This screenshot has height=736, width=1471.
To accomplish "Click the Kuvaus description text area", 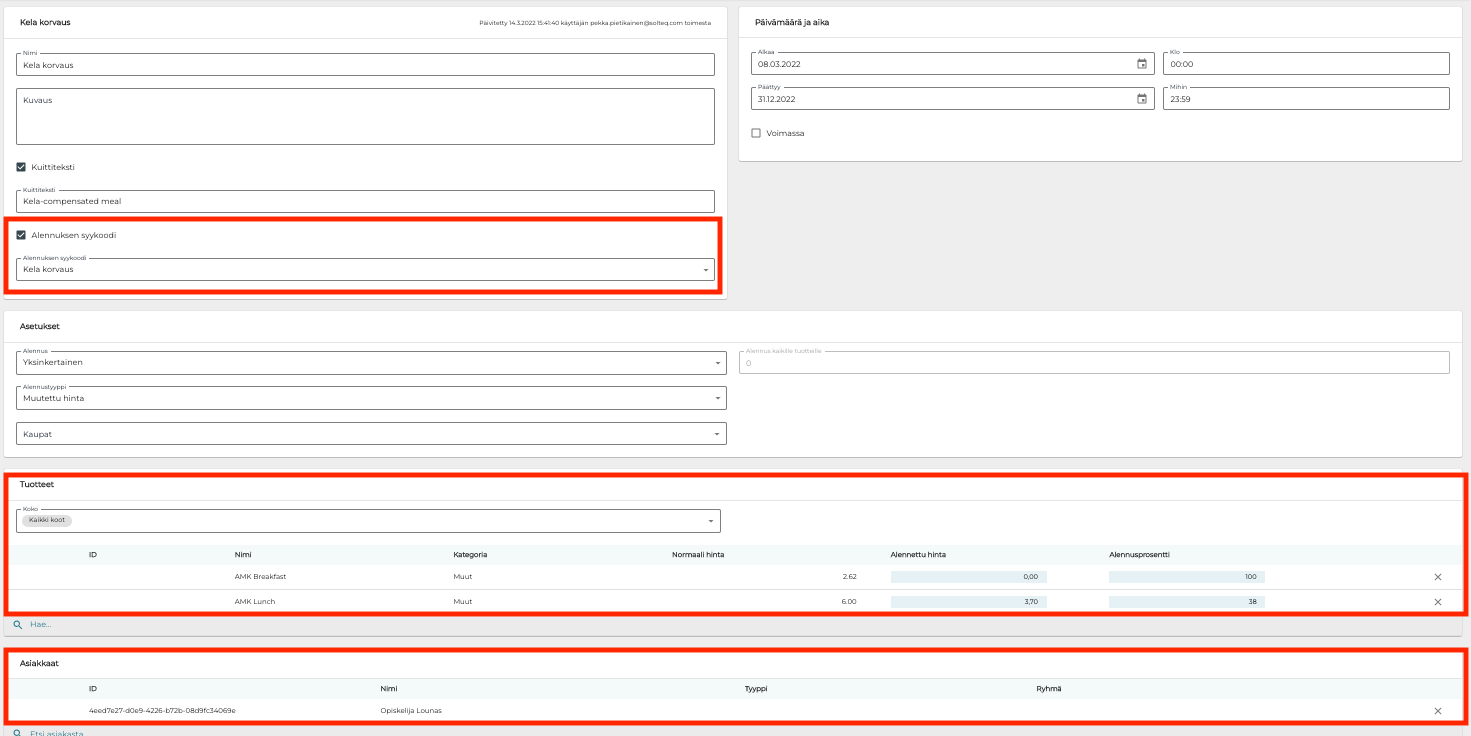I will pos(365,116).
